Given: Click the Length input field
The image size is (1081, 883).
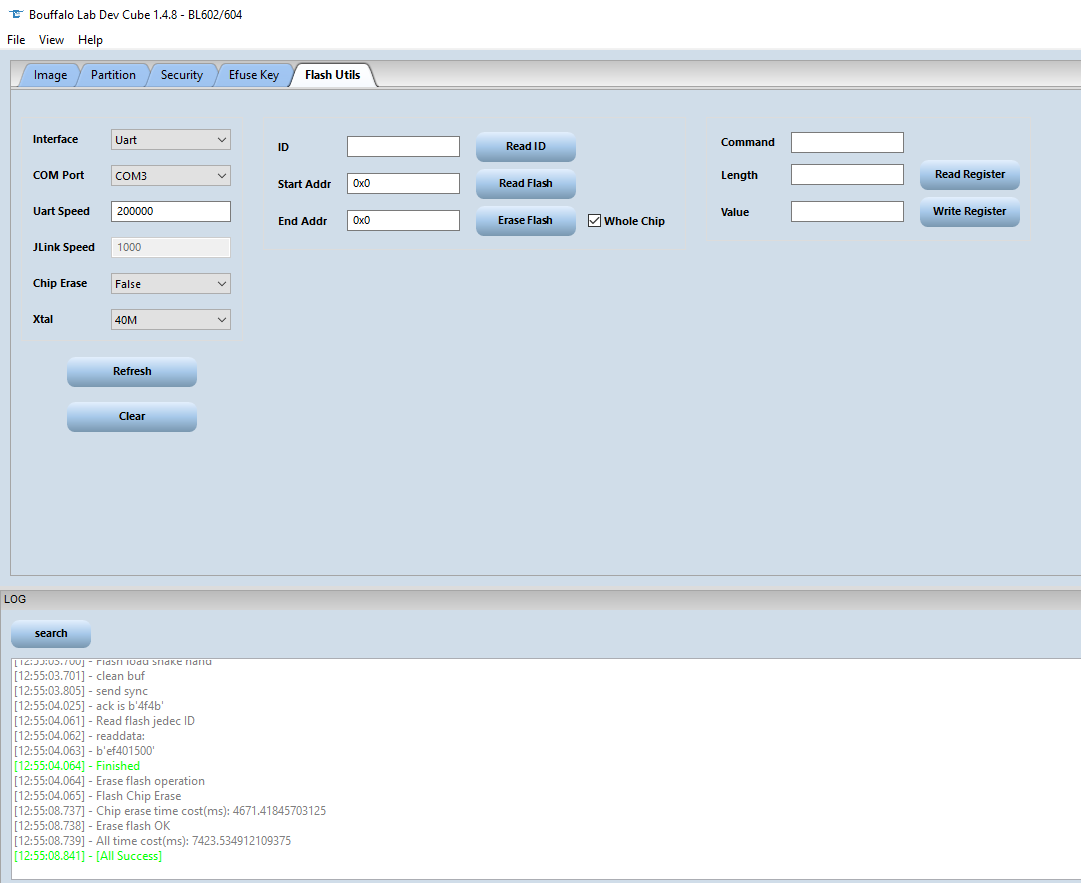Looking at the screenshot, I should pos(847,174).
